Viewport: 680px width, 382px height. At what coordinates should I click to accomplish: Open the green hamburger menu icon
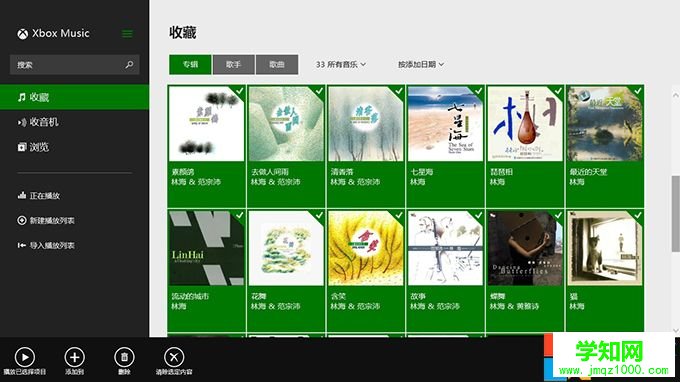point(127,34)
